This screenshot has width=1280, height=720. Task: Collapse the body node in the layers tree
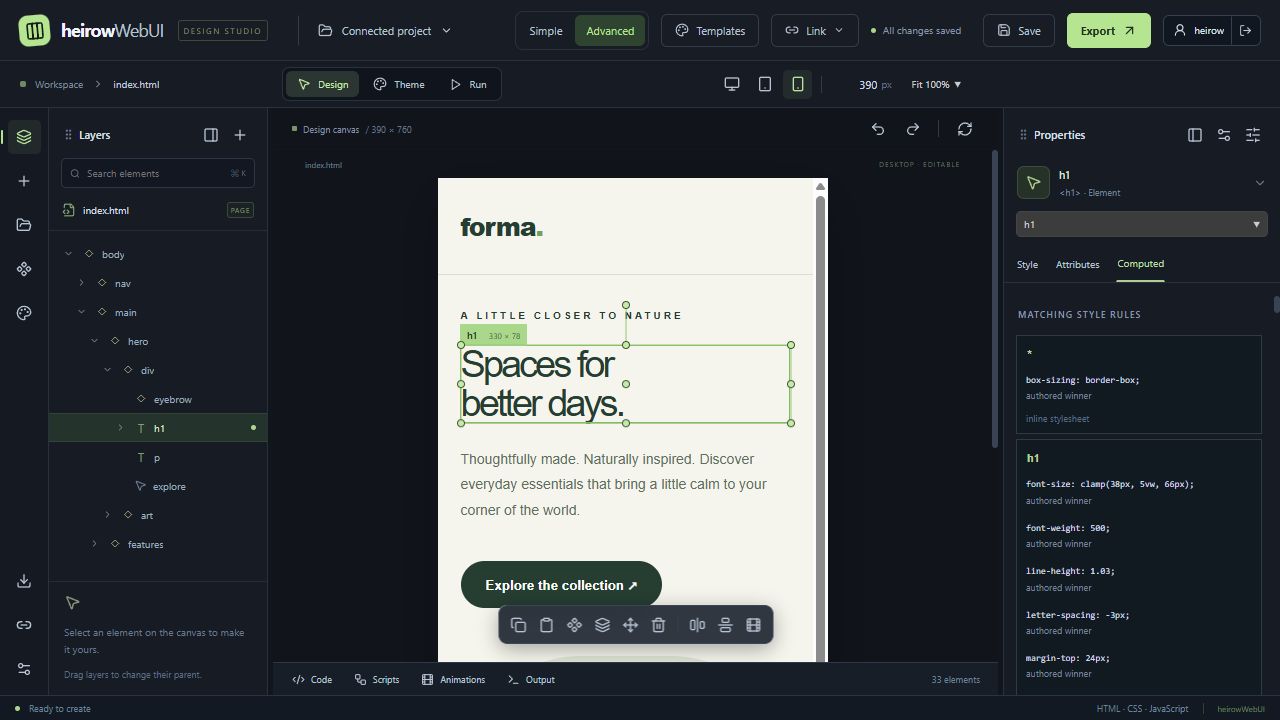pyautogui.click(x=69, y=254)
